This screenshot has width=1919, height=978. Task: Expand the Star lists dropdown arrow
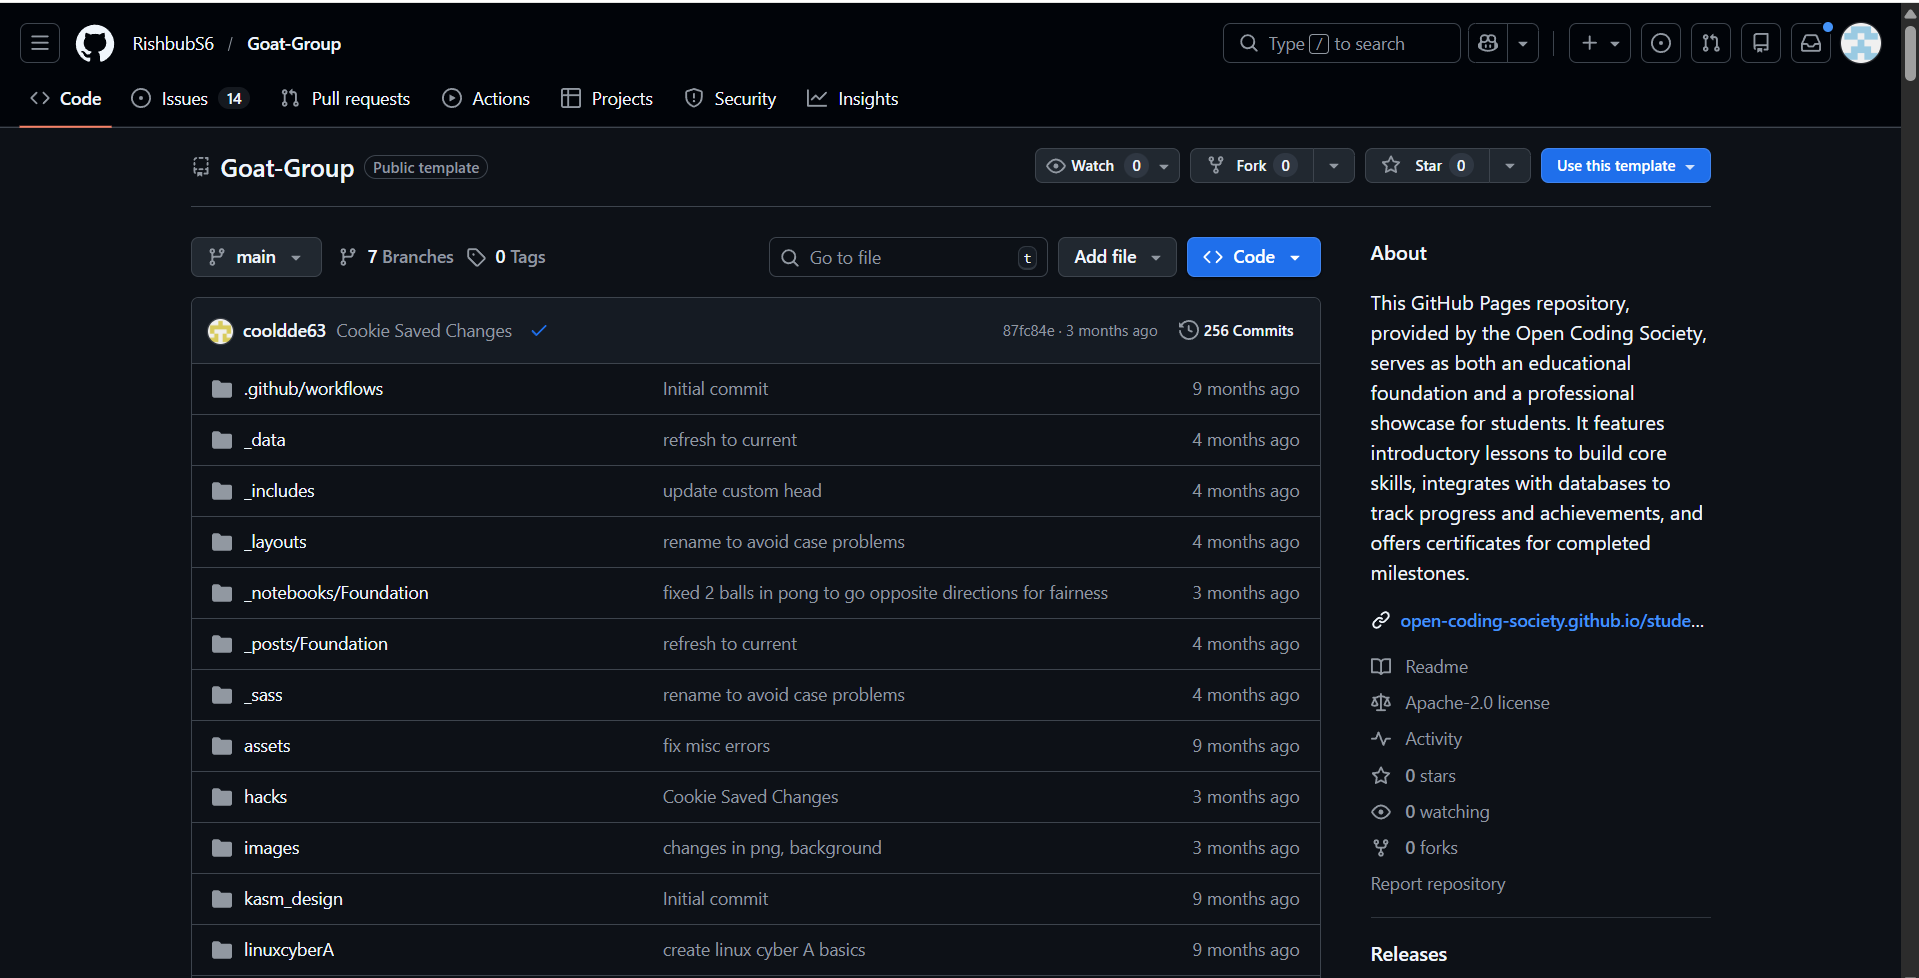pos(1510,166)
